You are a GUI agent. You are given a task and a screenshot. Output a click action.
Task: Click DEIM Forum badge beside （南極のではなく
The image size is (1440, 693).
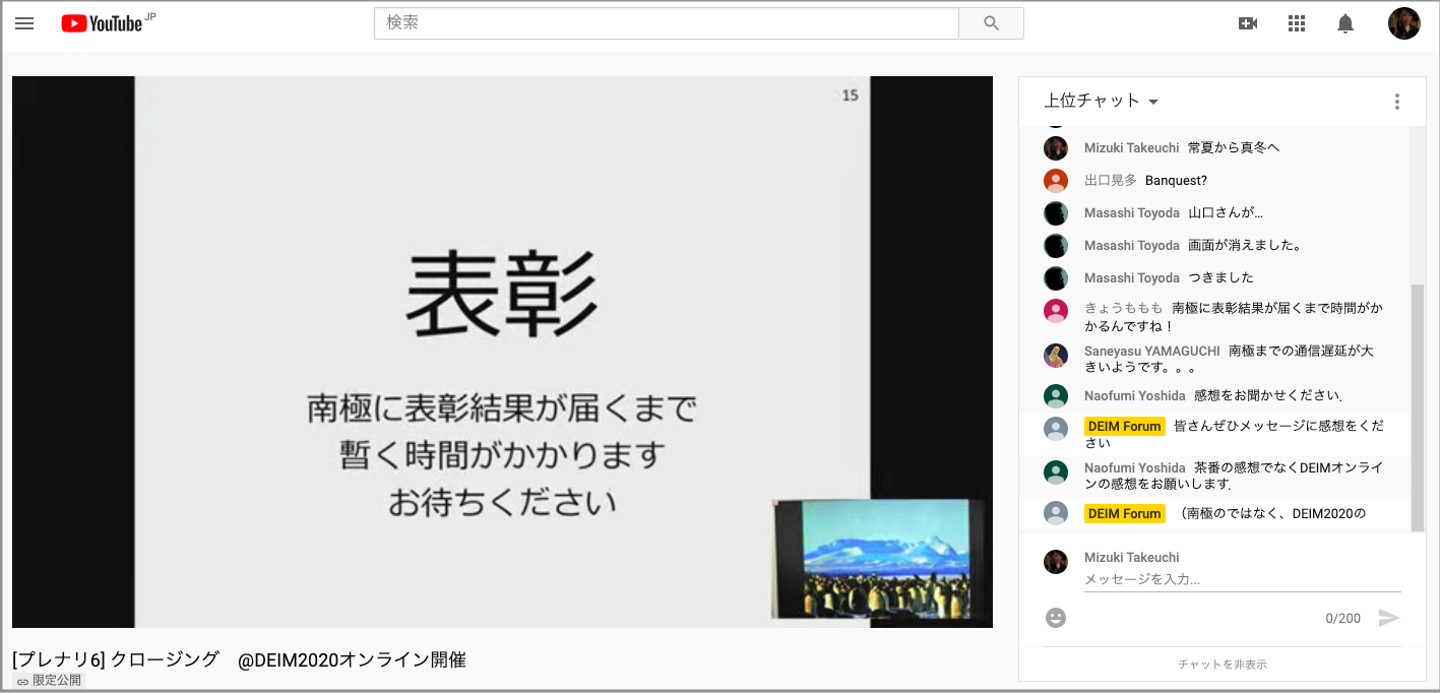tap(1124, 514)
